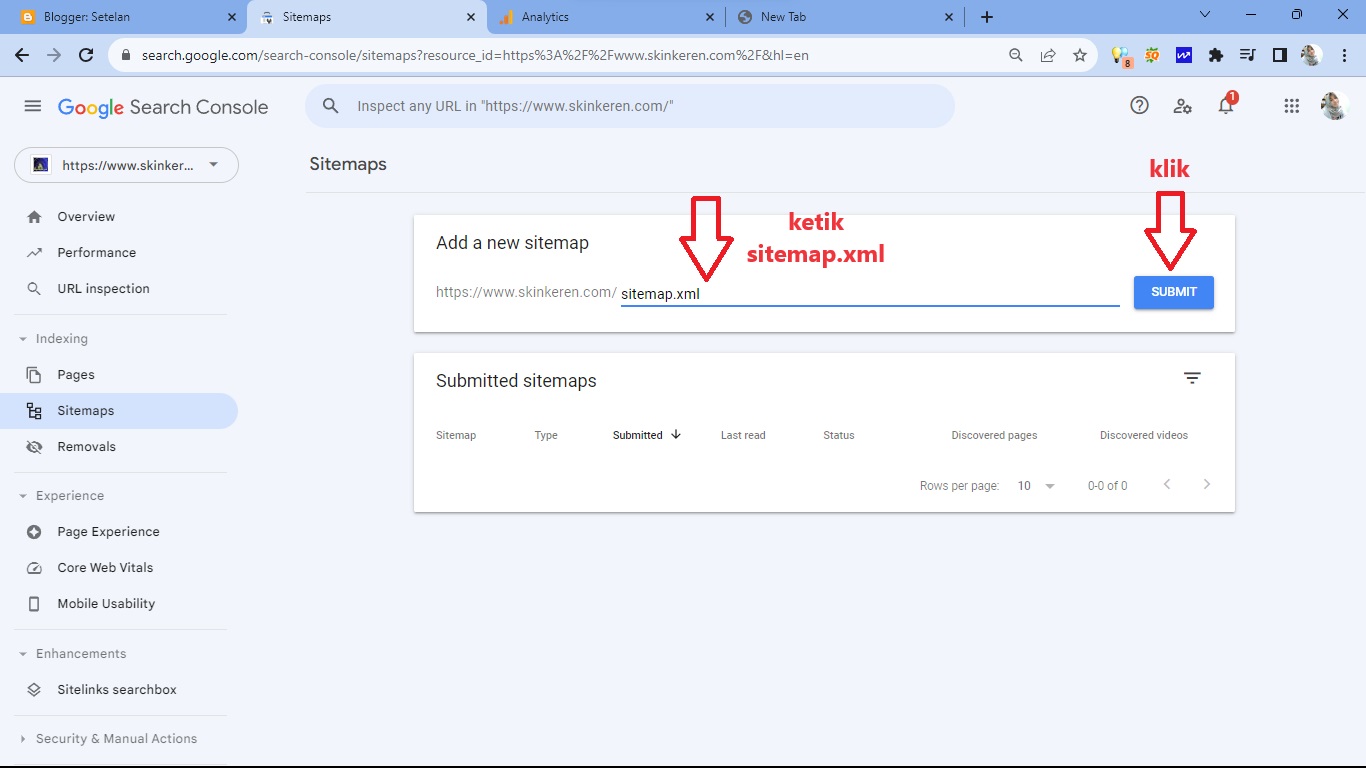This screenshot has width=1366, height=768.
Task: Open Rows per page dropdown
Action: point(1037,486)
